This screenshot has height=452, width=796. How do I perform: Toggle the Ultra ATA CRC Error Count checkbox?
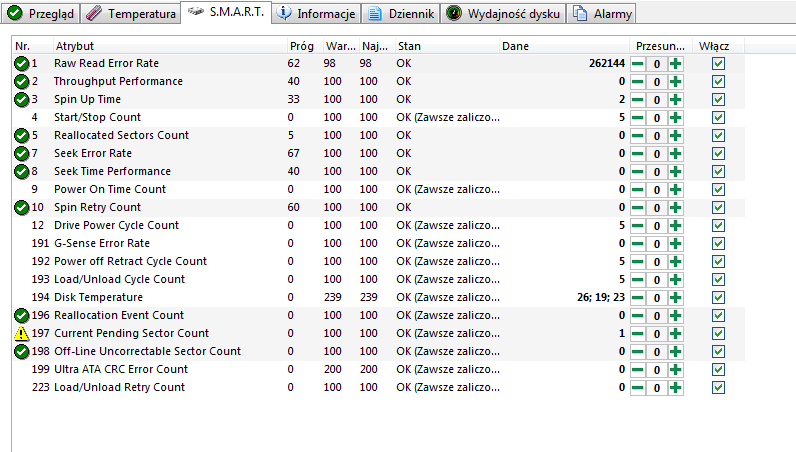[x=718, y=370]
